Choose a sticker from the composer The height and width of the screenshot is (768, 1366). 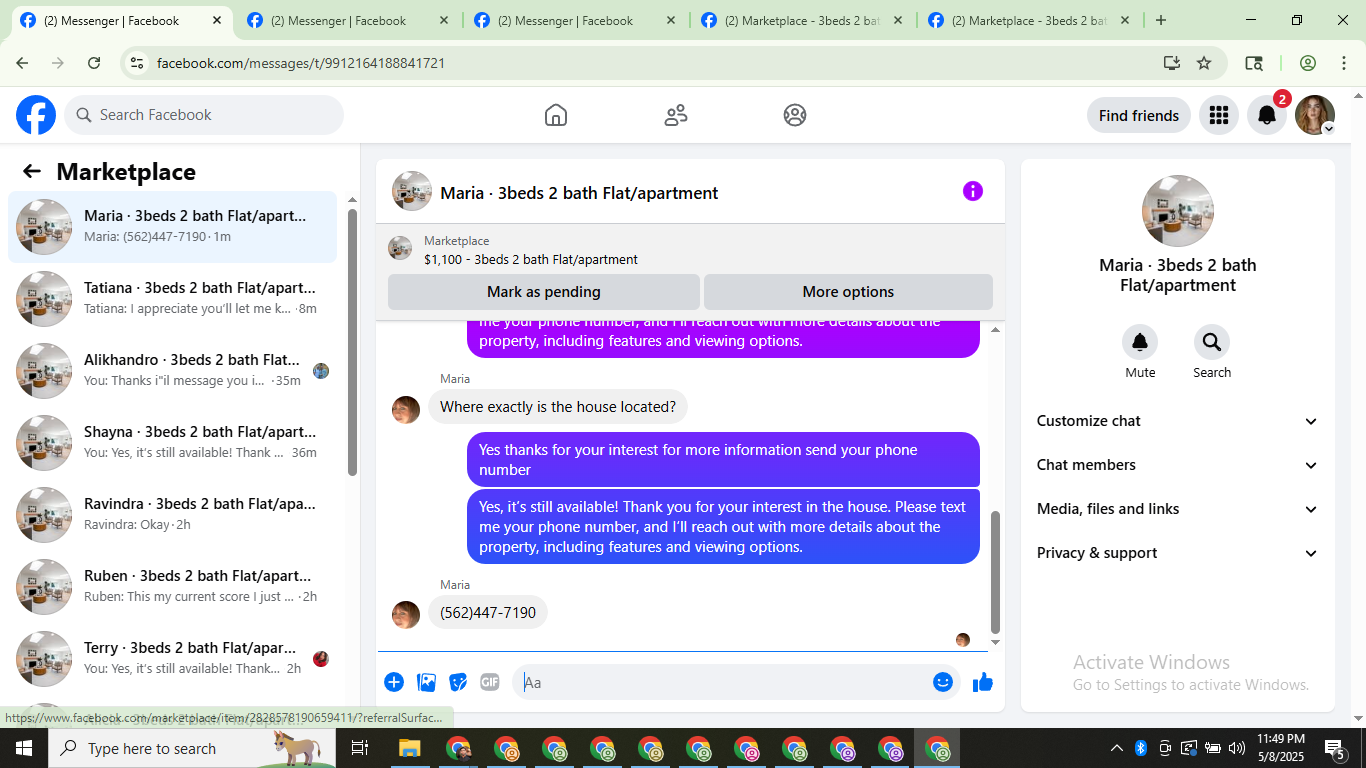pyautogui.click(x=458, y=682)
